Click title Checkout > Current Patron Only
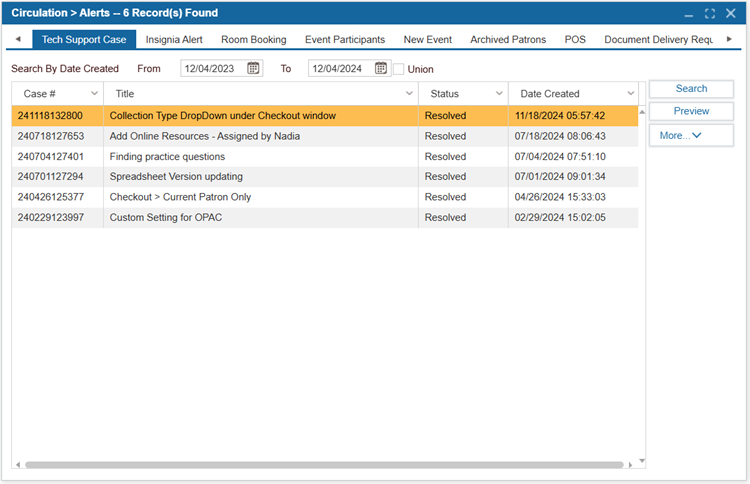750x484 pixels. (180, 197)
